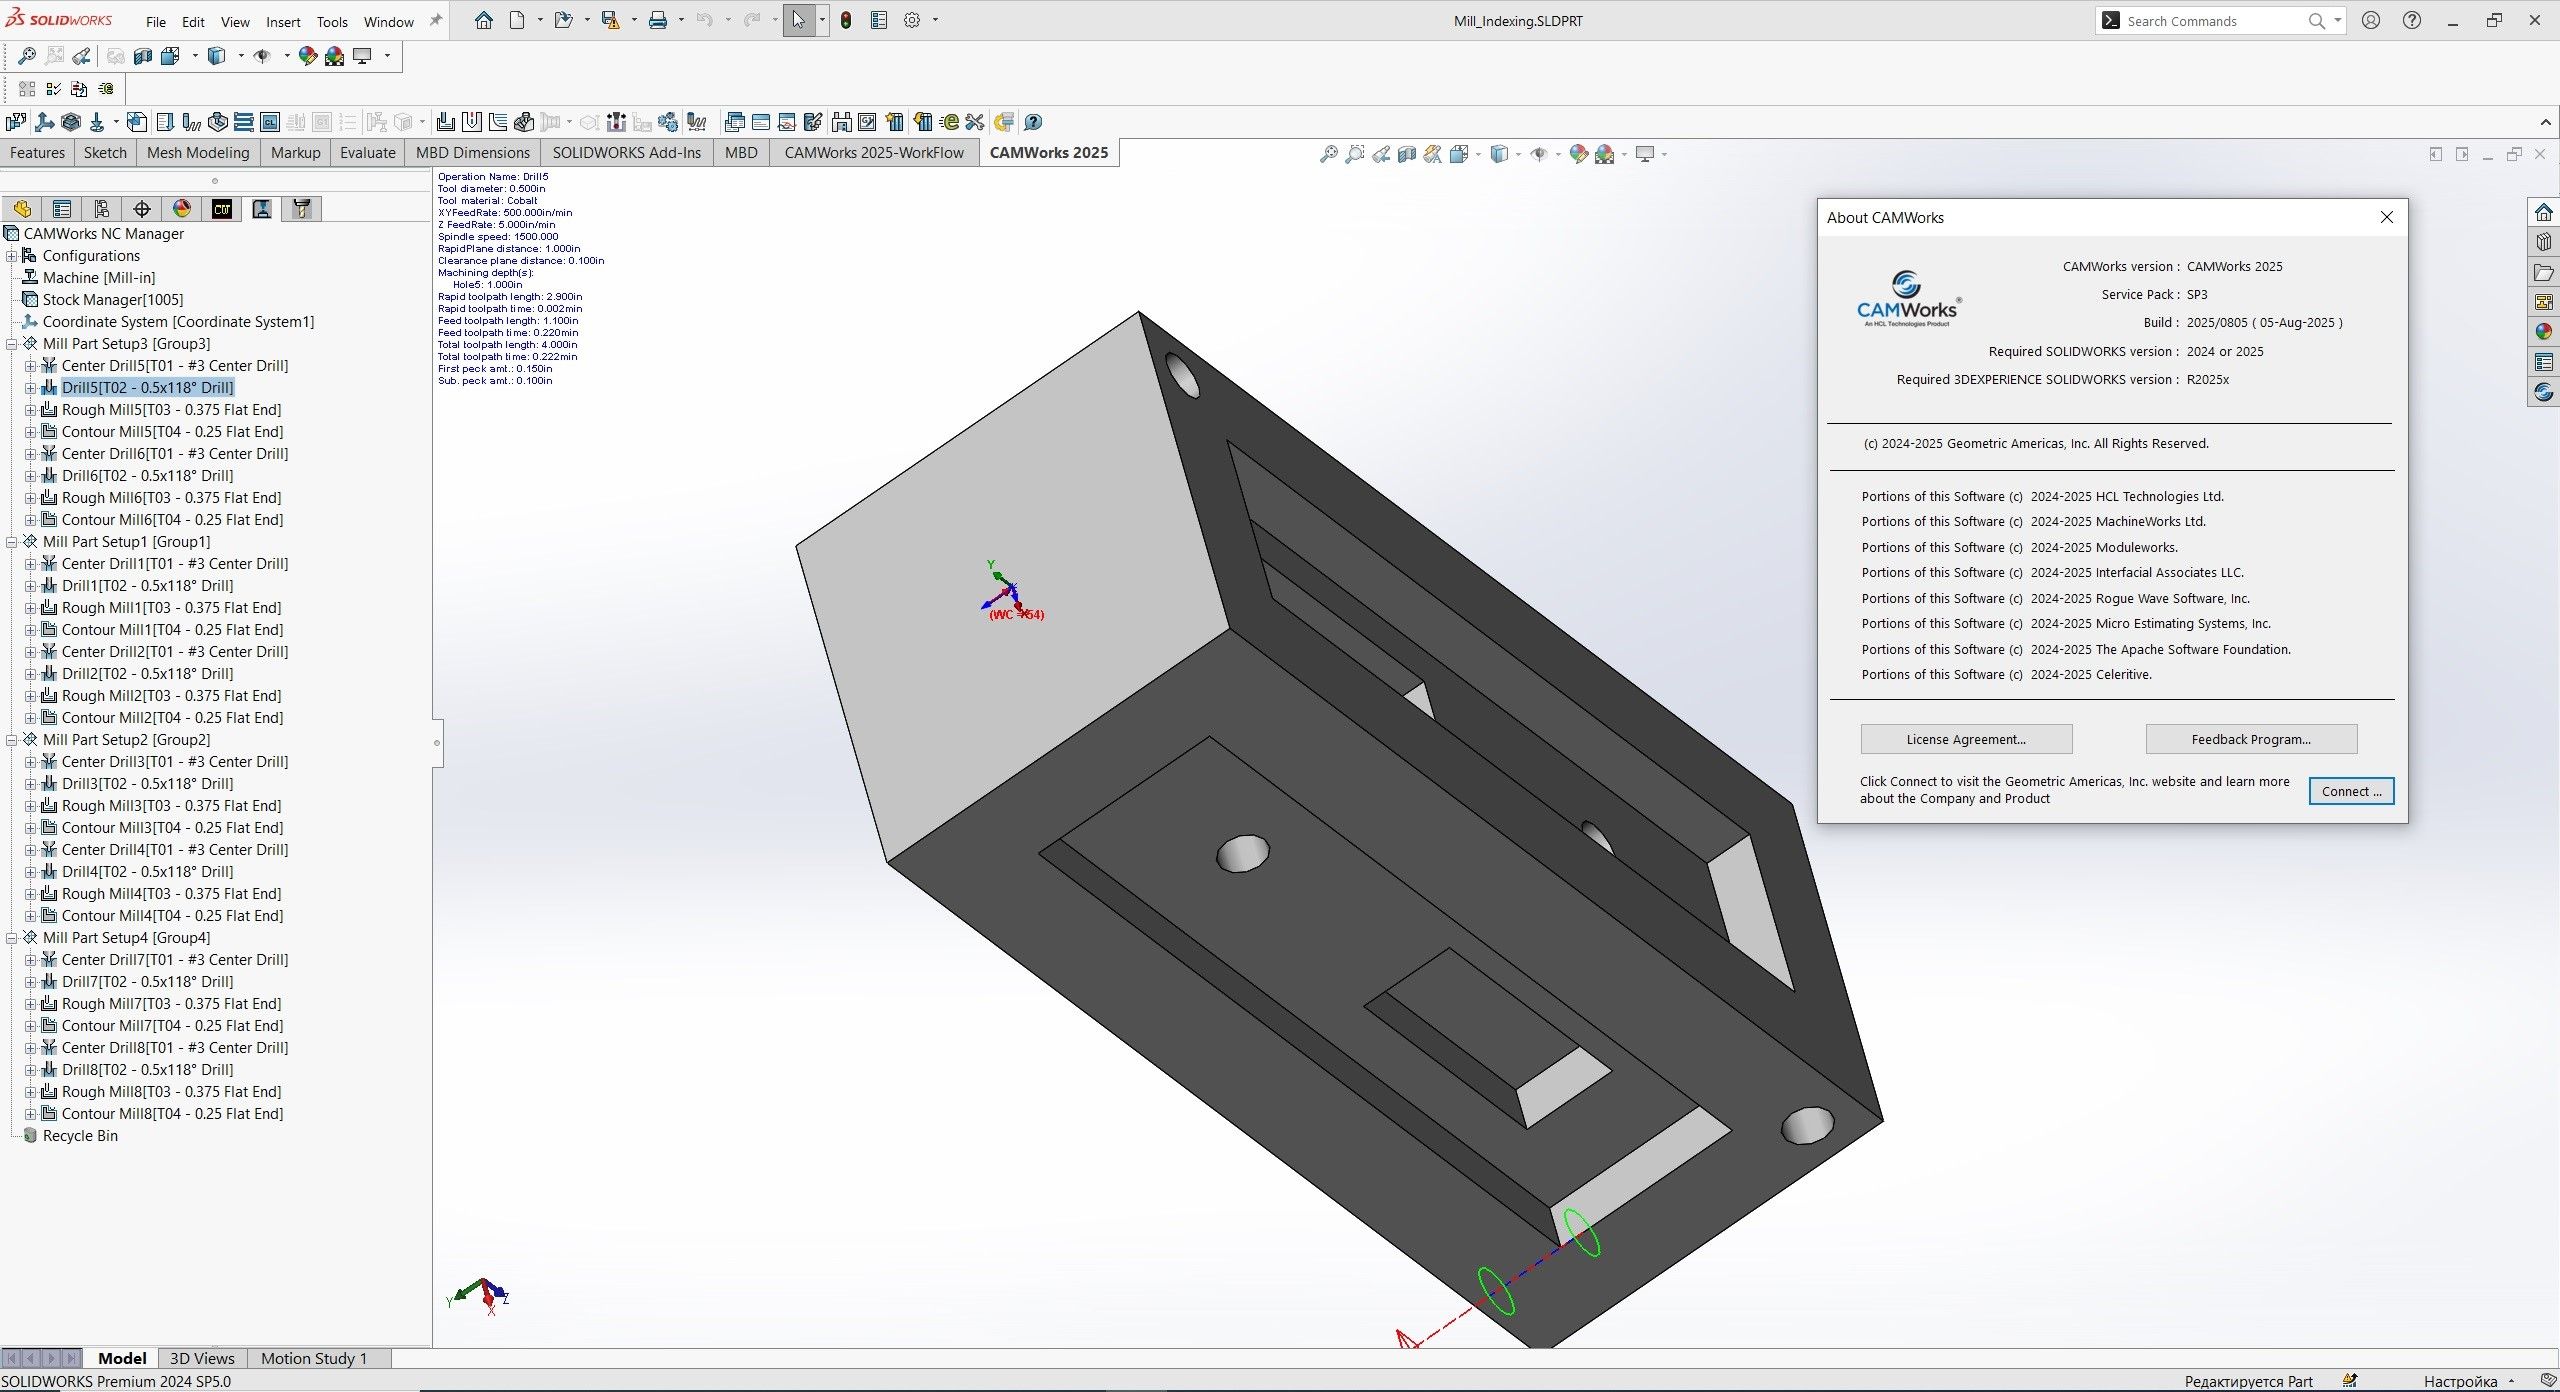Collapse the CommandManager ribbon chevron

coord(2546,122)
